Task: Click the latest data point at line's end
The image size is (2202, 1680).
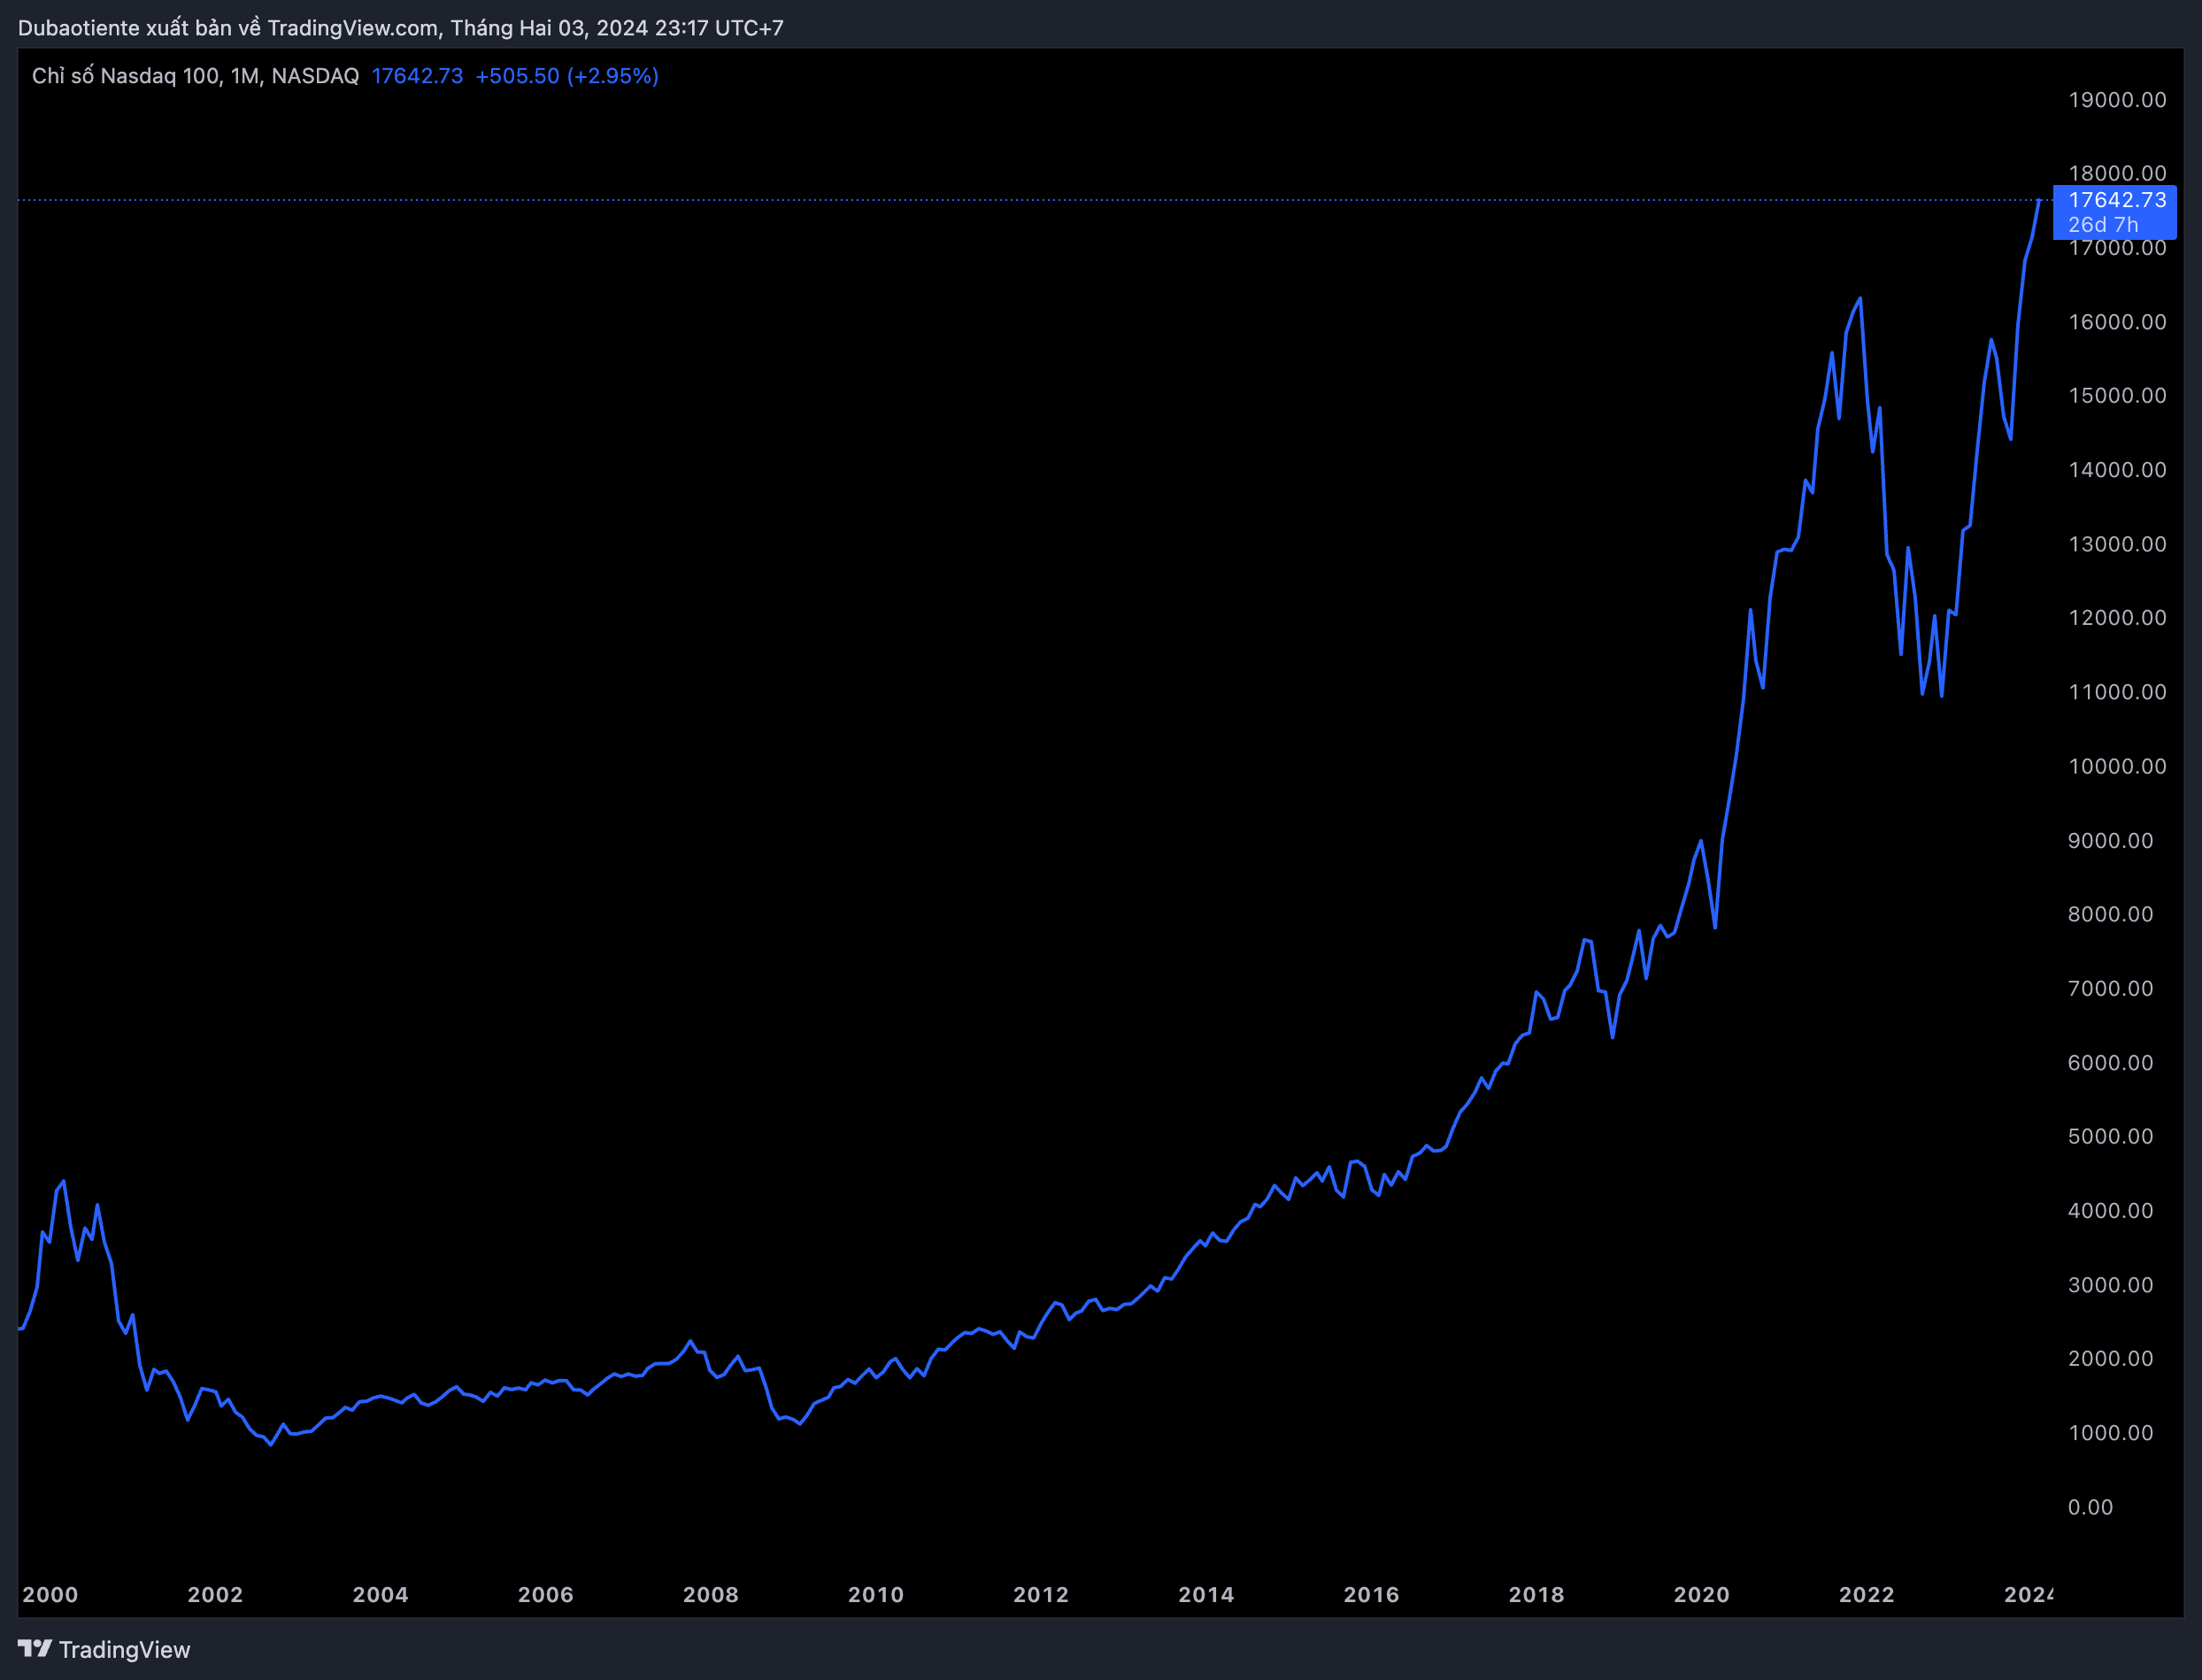Action: click(x=2038, y=201)
